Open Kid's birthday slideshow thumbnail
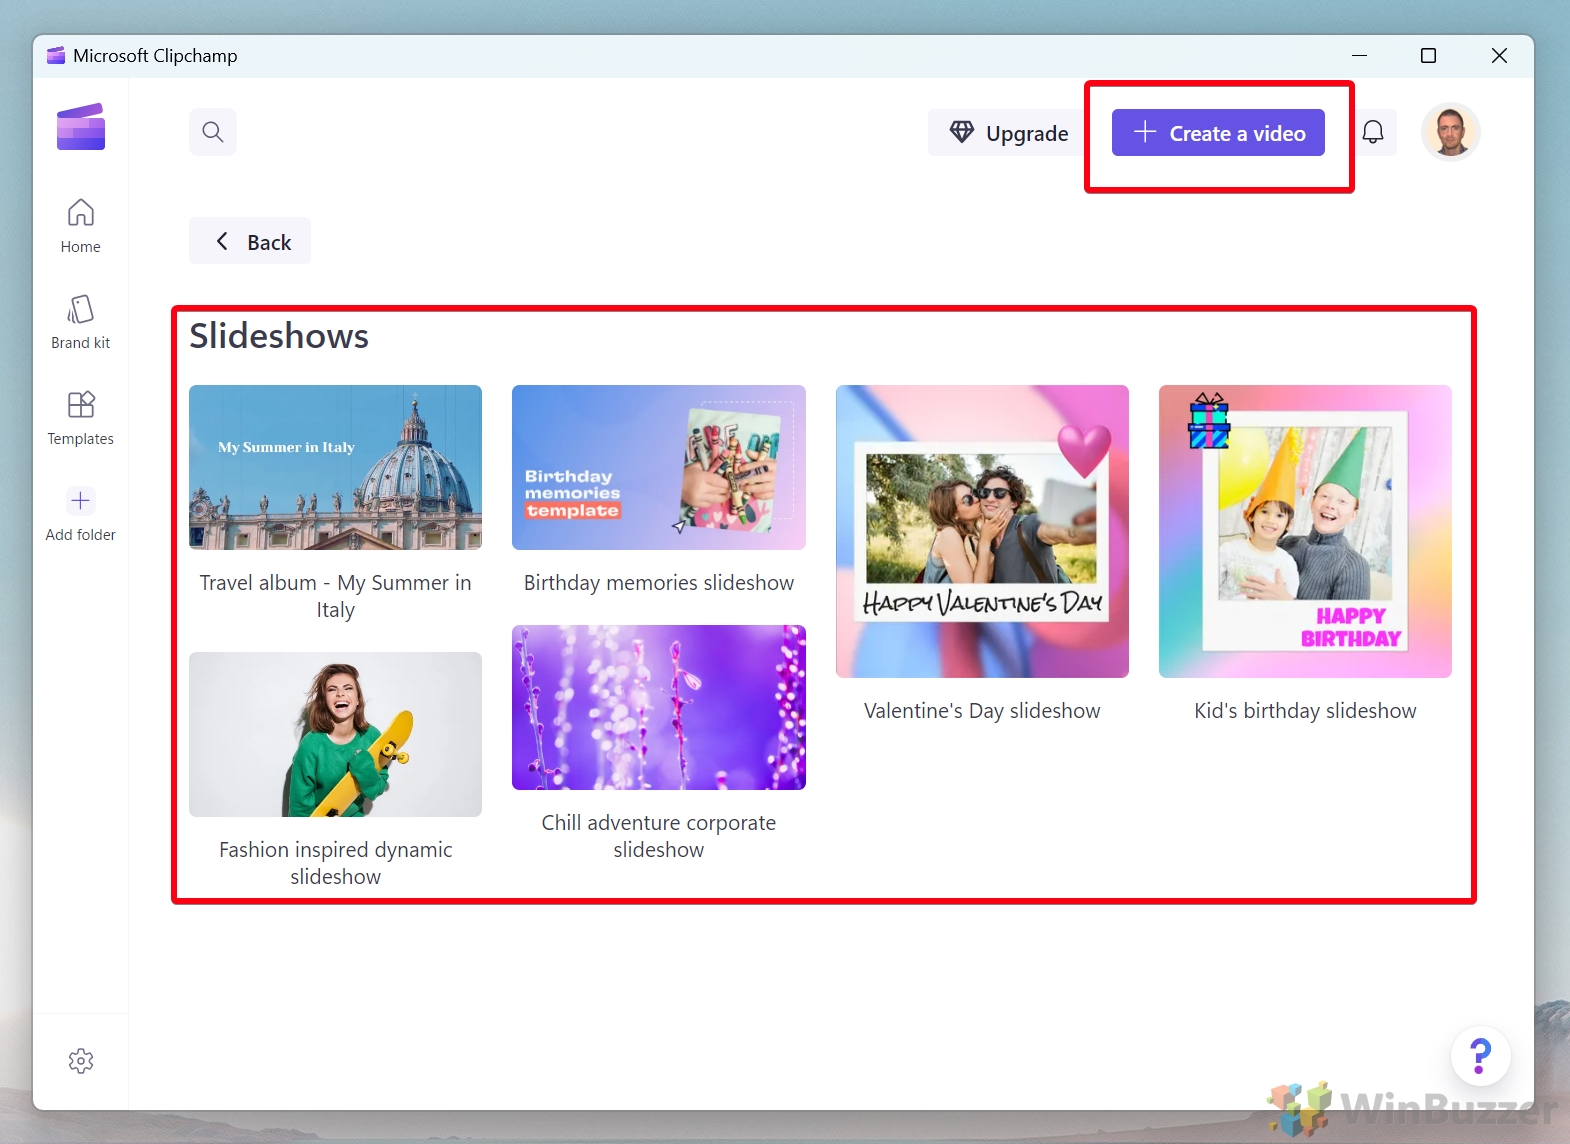Viewport: 1570px width, 1144px height. pyautogui.click(x=1305, y=531)
